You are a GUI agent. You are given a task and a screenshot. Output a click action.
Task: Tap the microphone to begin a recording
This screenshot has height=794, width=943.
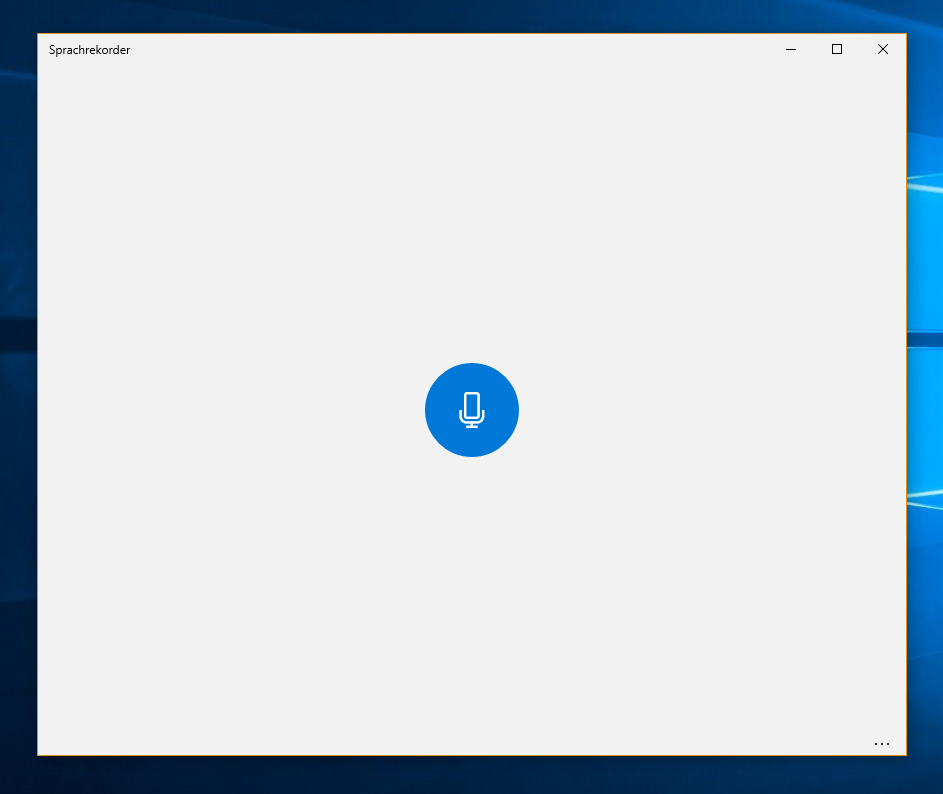pyautogui.click(x=471, y=410)
